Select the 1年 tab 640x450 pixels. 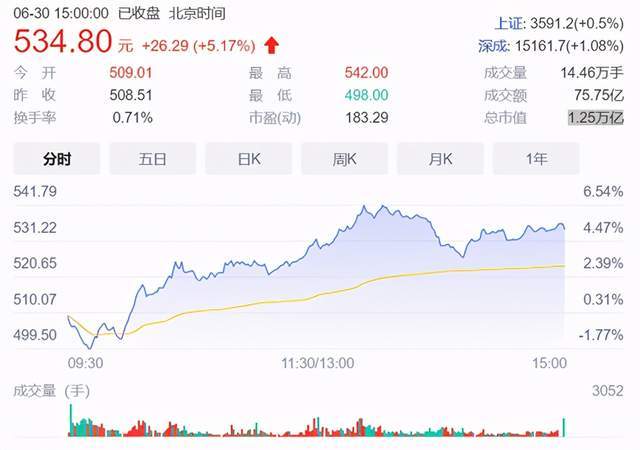(x=536, y=158)
